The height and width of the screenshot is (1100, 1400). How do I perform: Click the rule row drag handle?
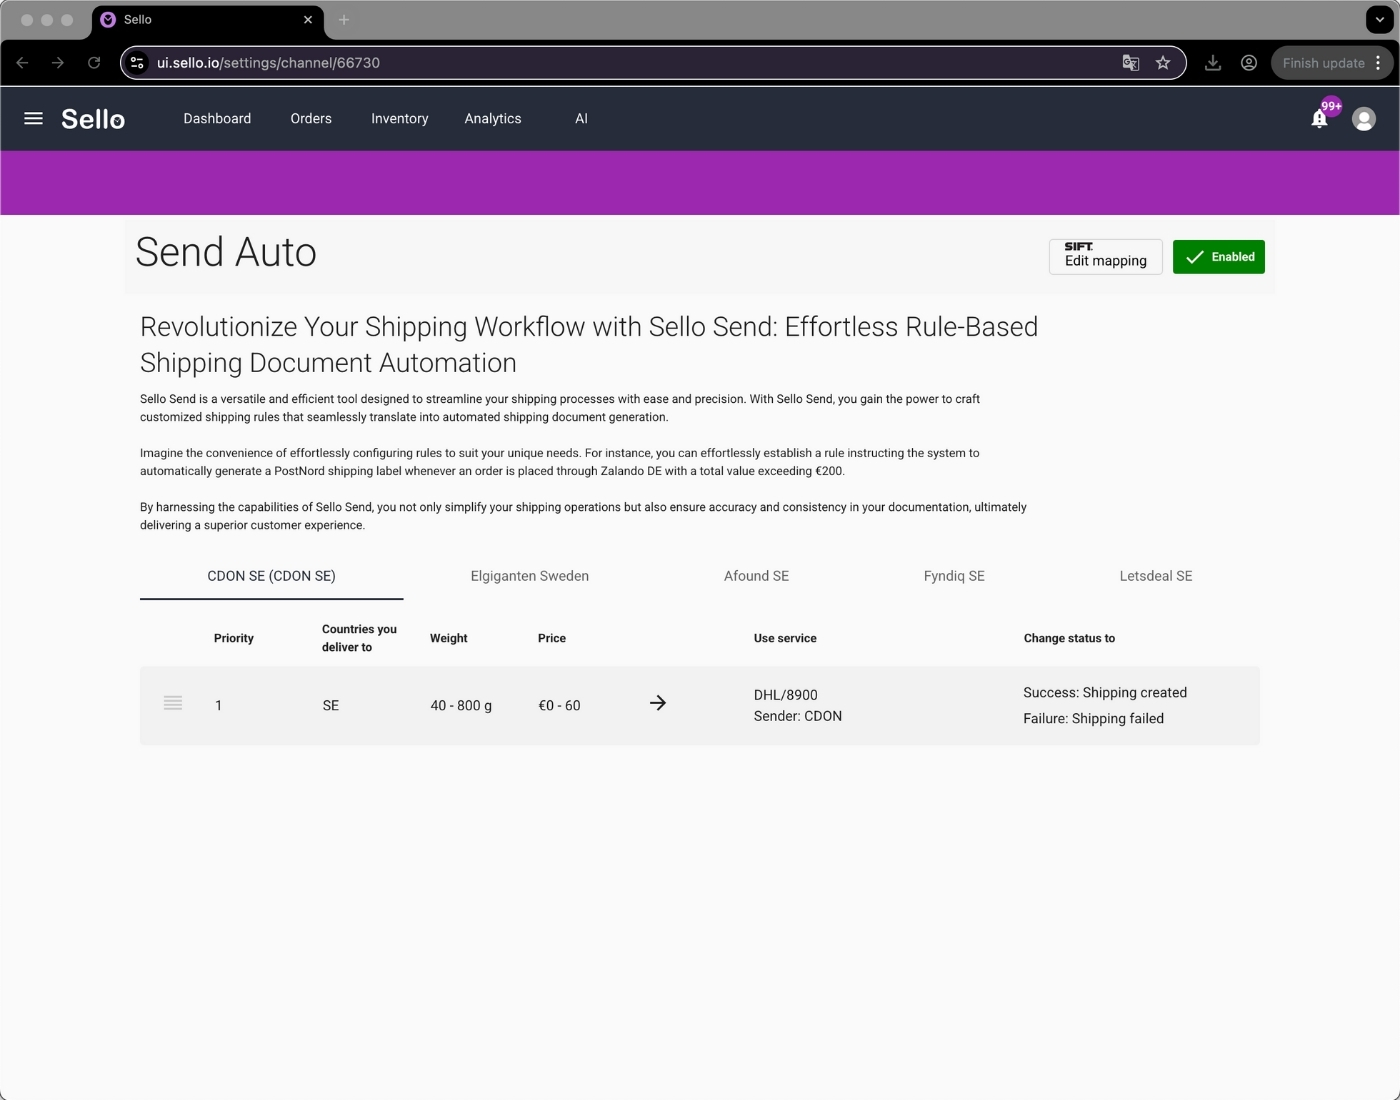click(173, 703)
